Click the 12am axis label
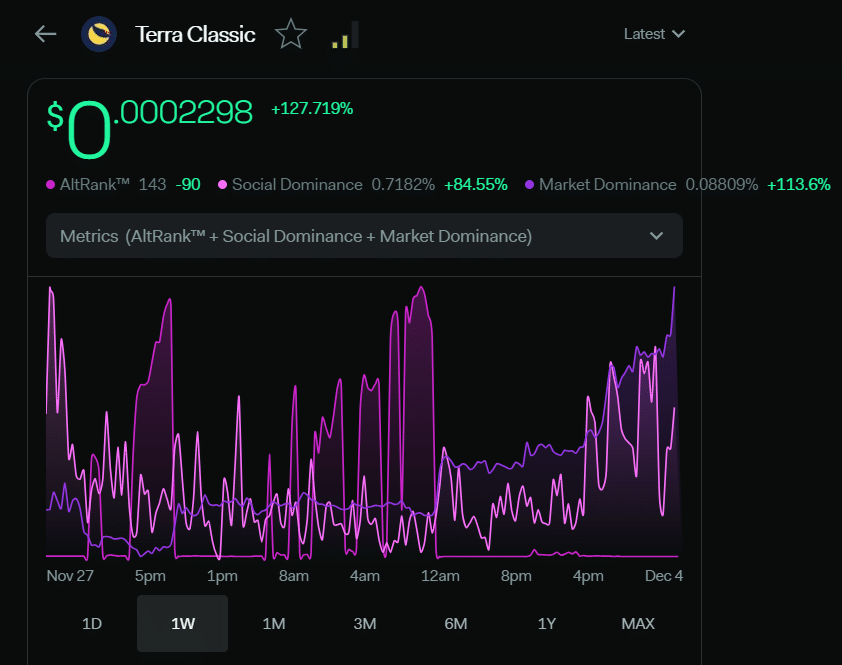This screenshot has height=665, width=842. click(x=440, y=576)
